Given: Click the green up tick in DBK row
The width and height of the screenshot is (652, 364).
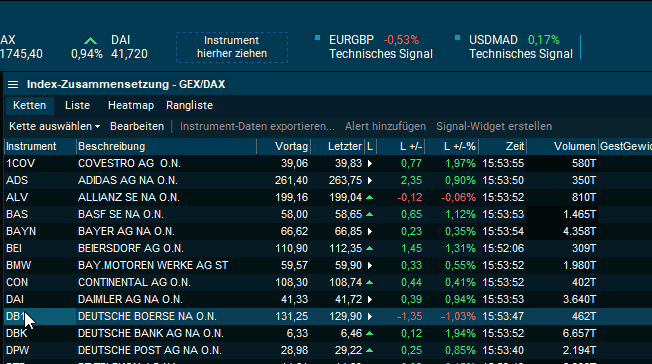Looking at the screenshot, I should point(369,334).
